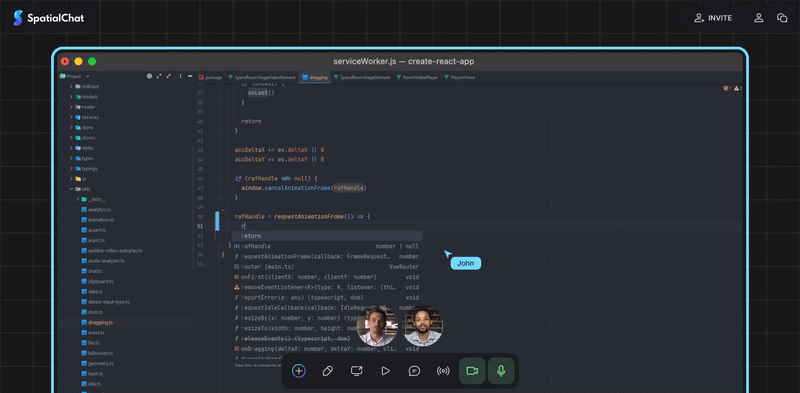800x393 pixels.
Task: Switch to the SpaceRoomStageElement tab
Action: [362, 78]
